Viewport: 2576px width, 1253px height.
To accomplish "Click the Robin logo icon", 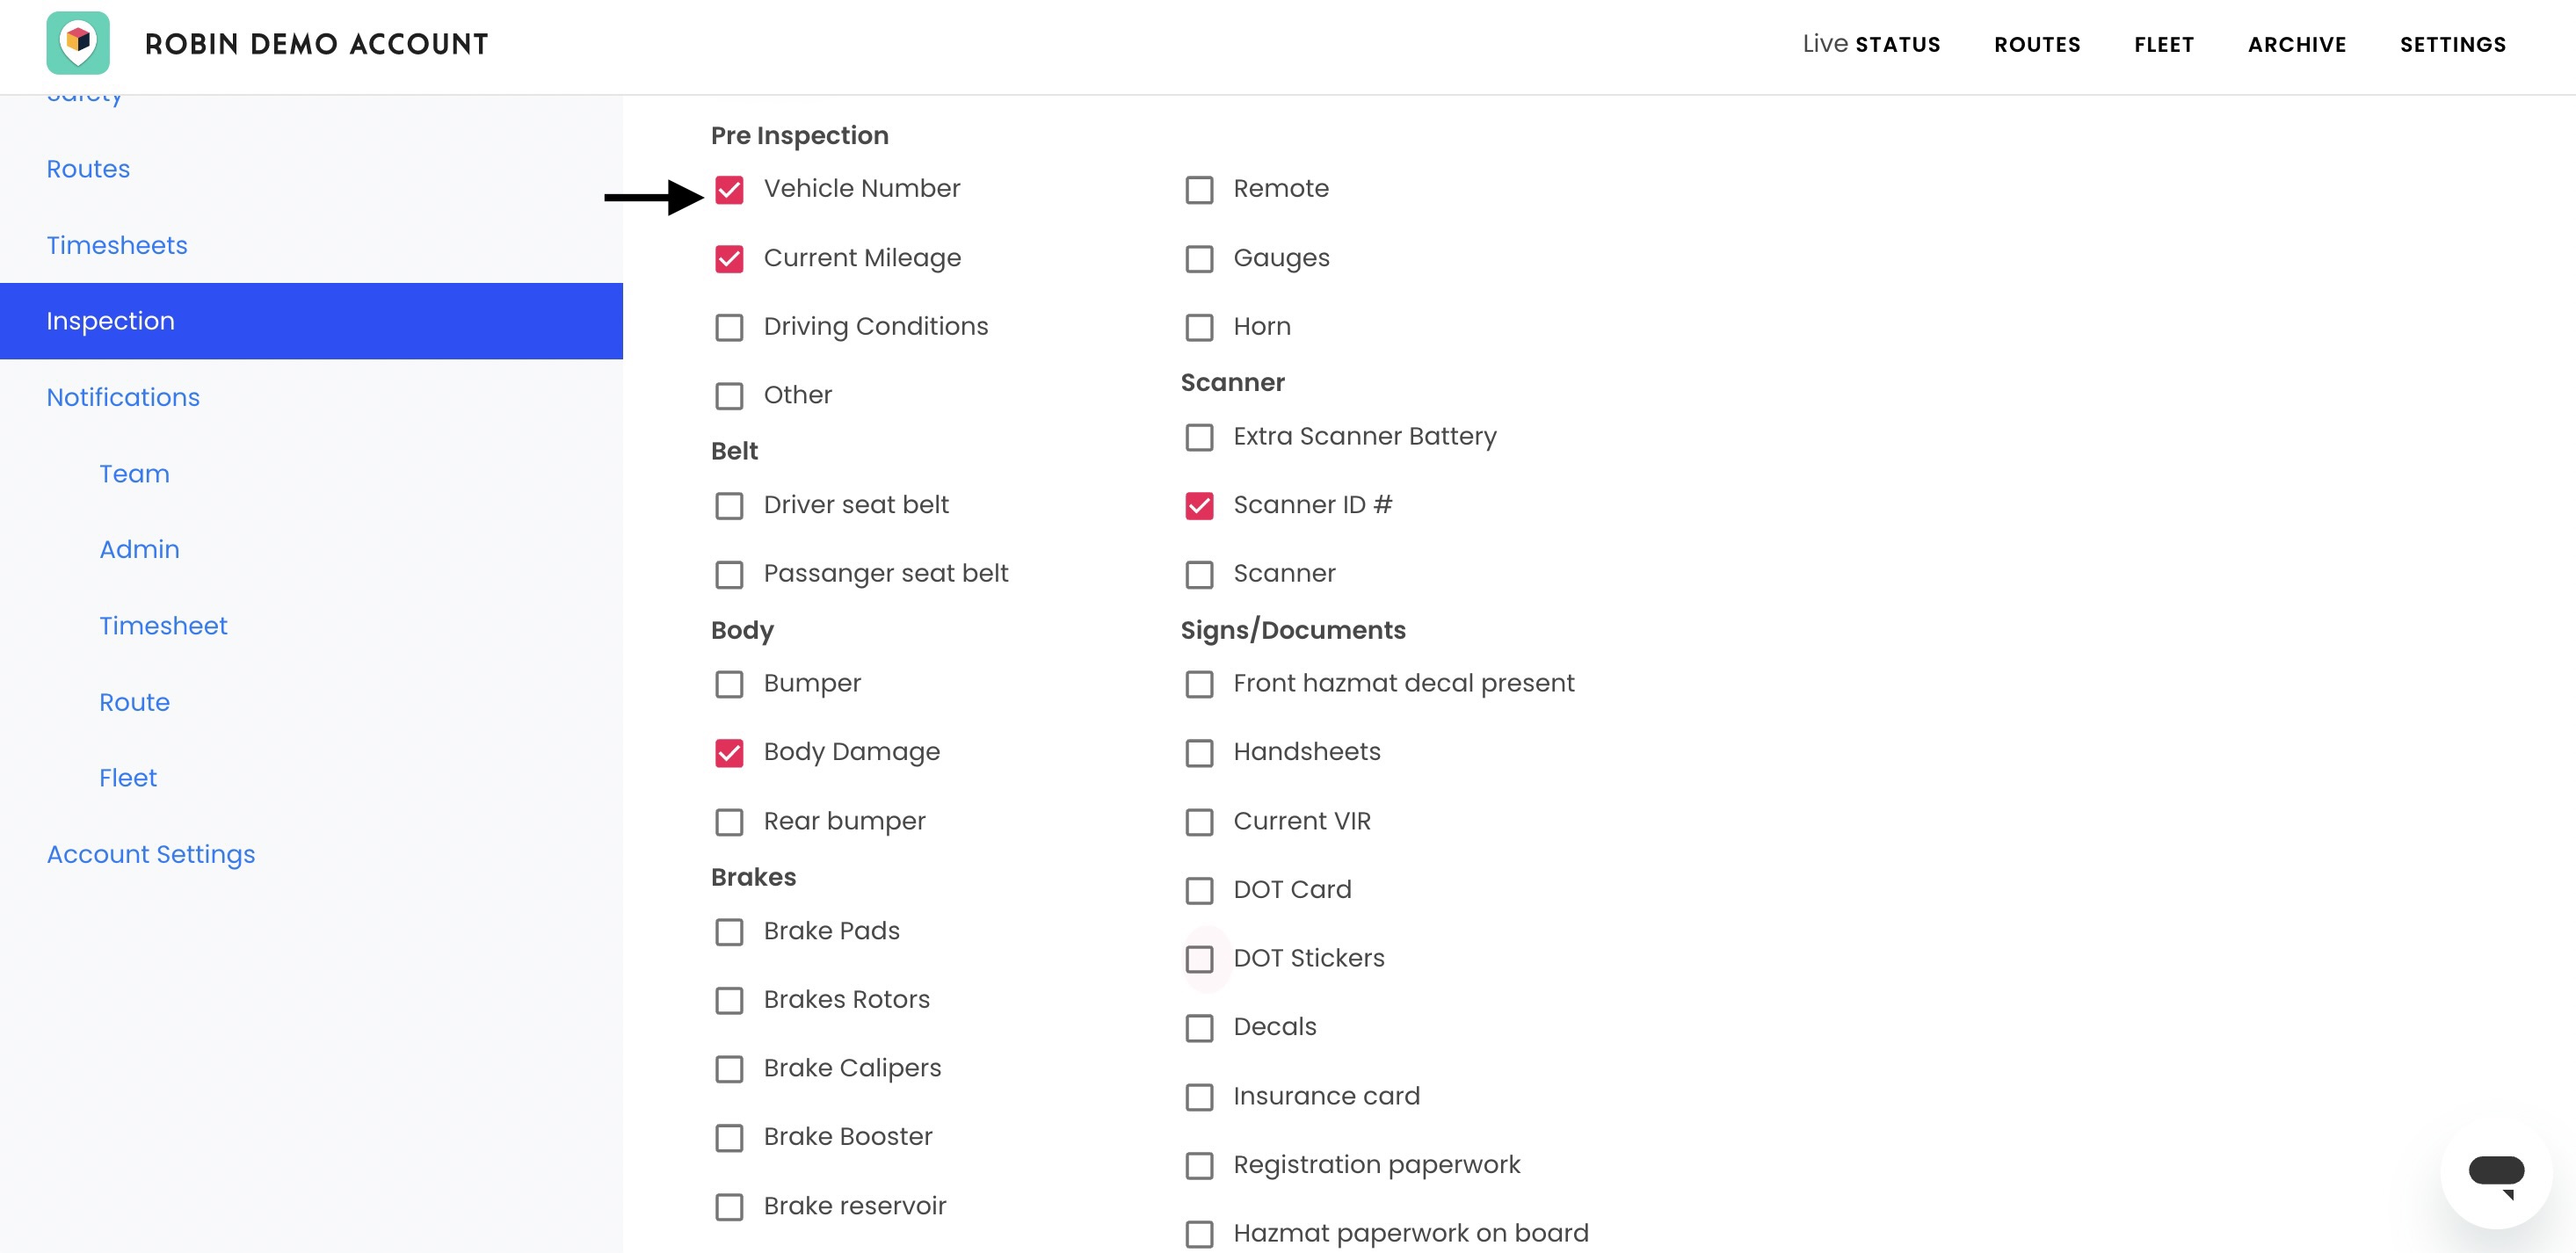I will 78,43.
